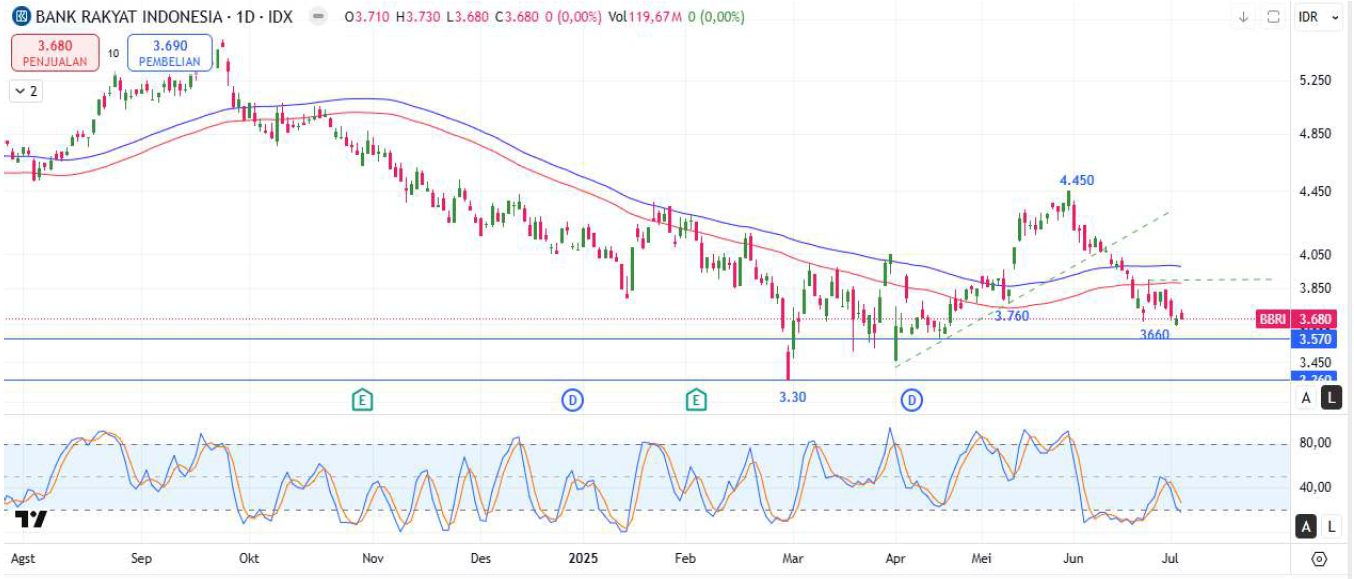Click the Okt label on the time axis

click(251, 558)
